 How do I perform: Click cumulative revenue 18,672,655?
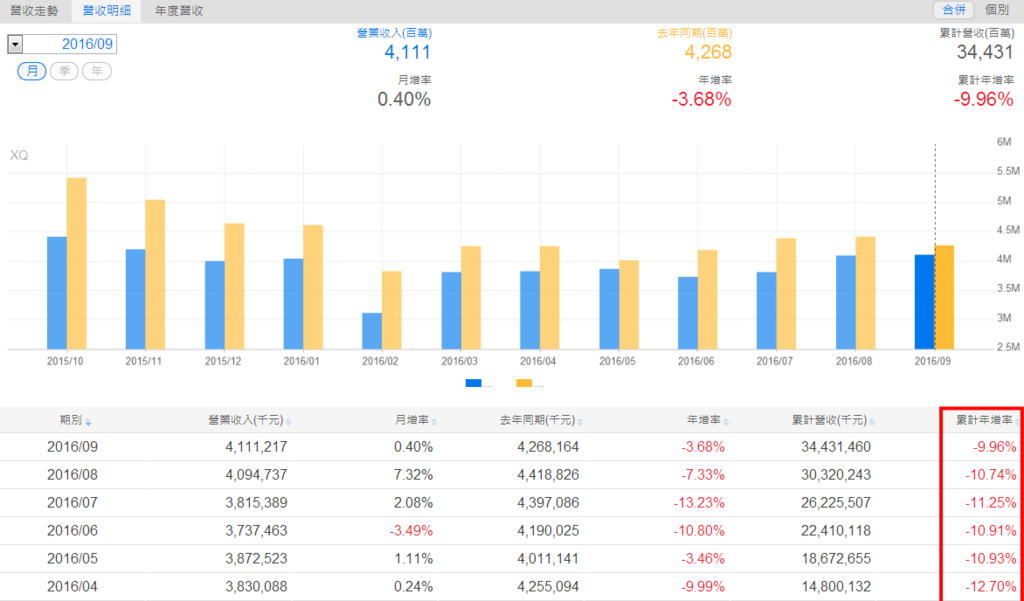[836, 559]
